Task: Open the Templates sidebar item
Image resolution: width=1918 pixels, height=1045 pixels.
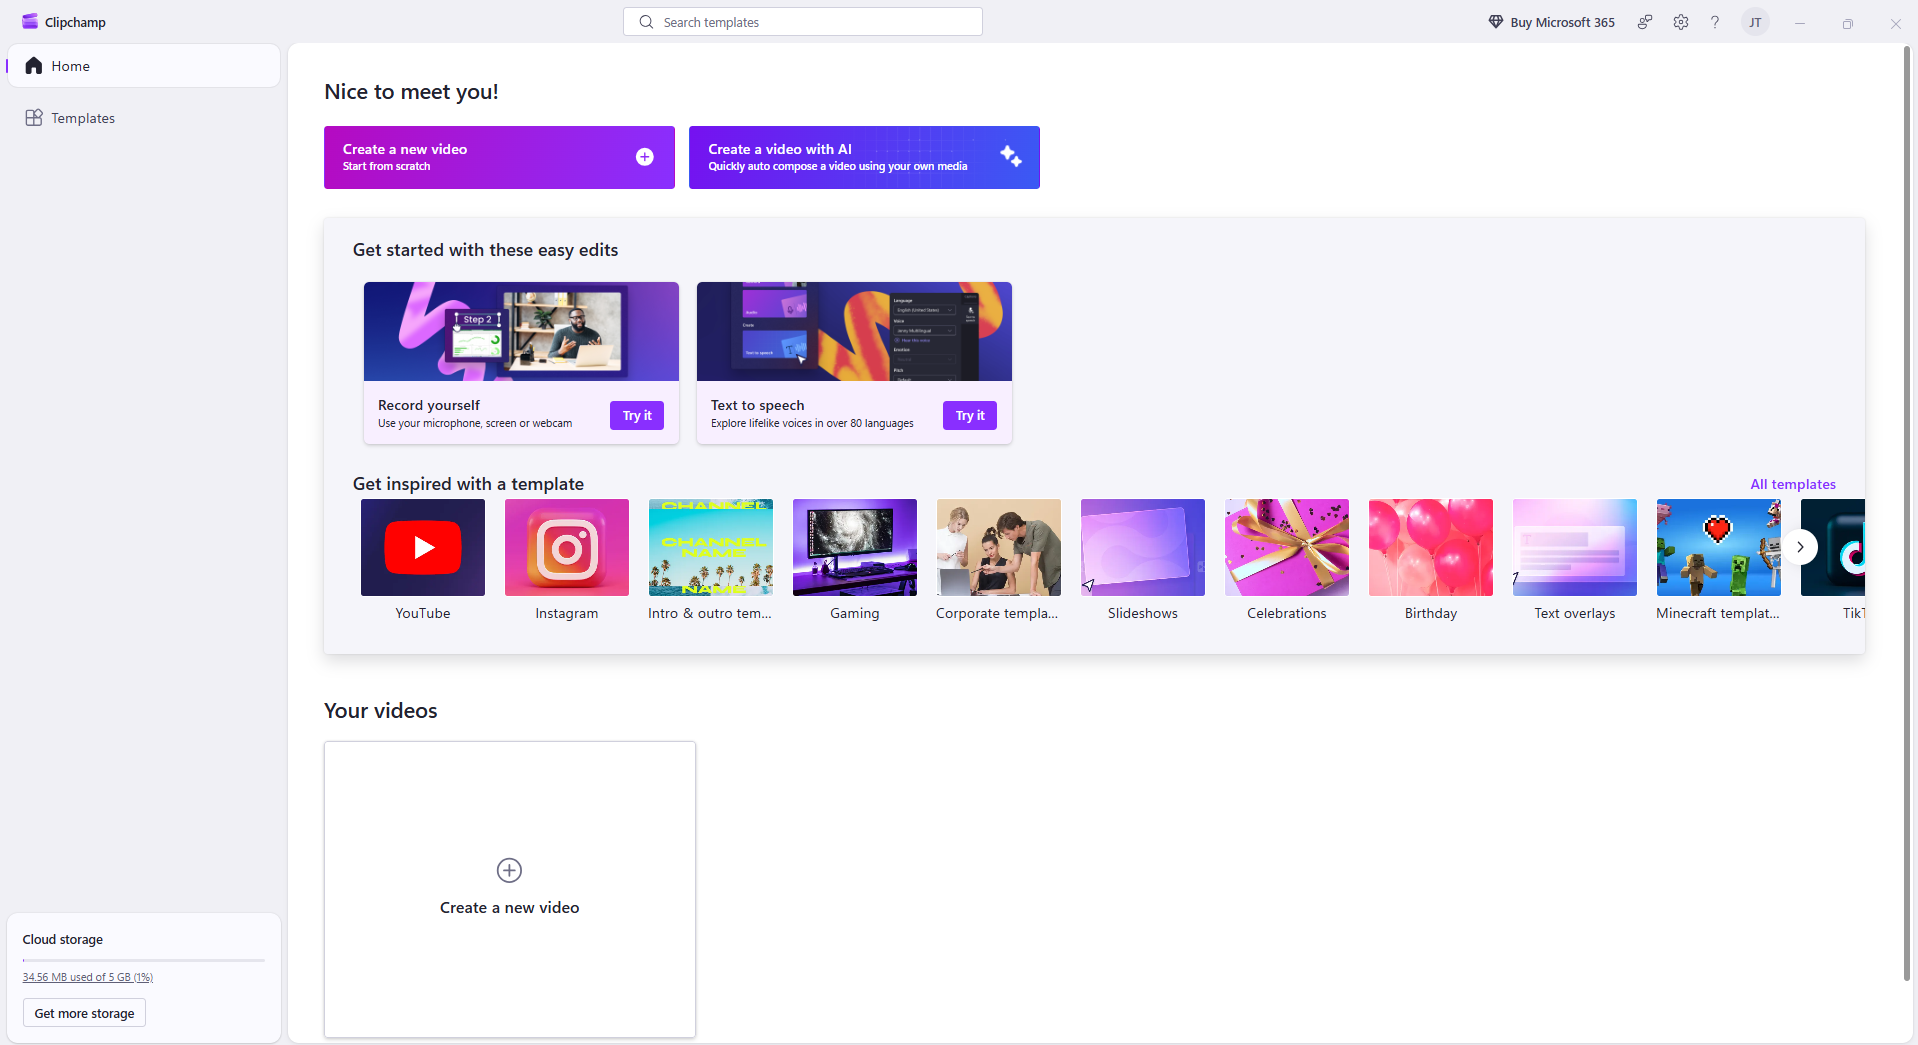Action: (x=144, y=118)
